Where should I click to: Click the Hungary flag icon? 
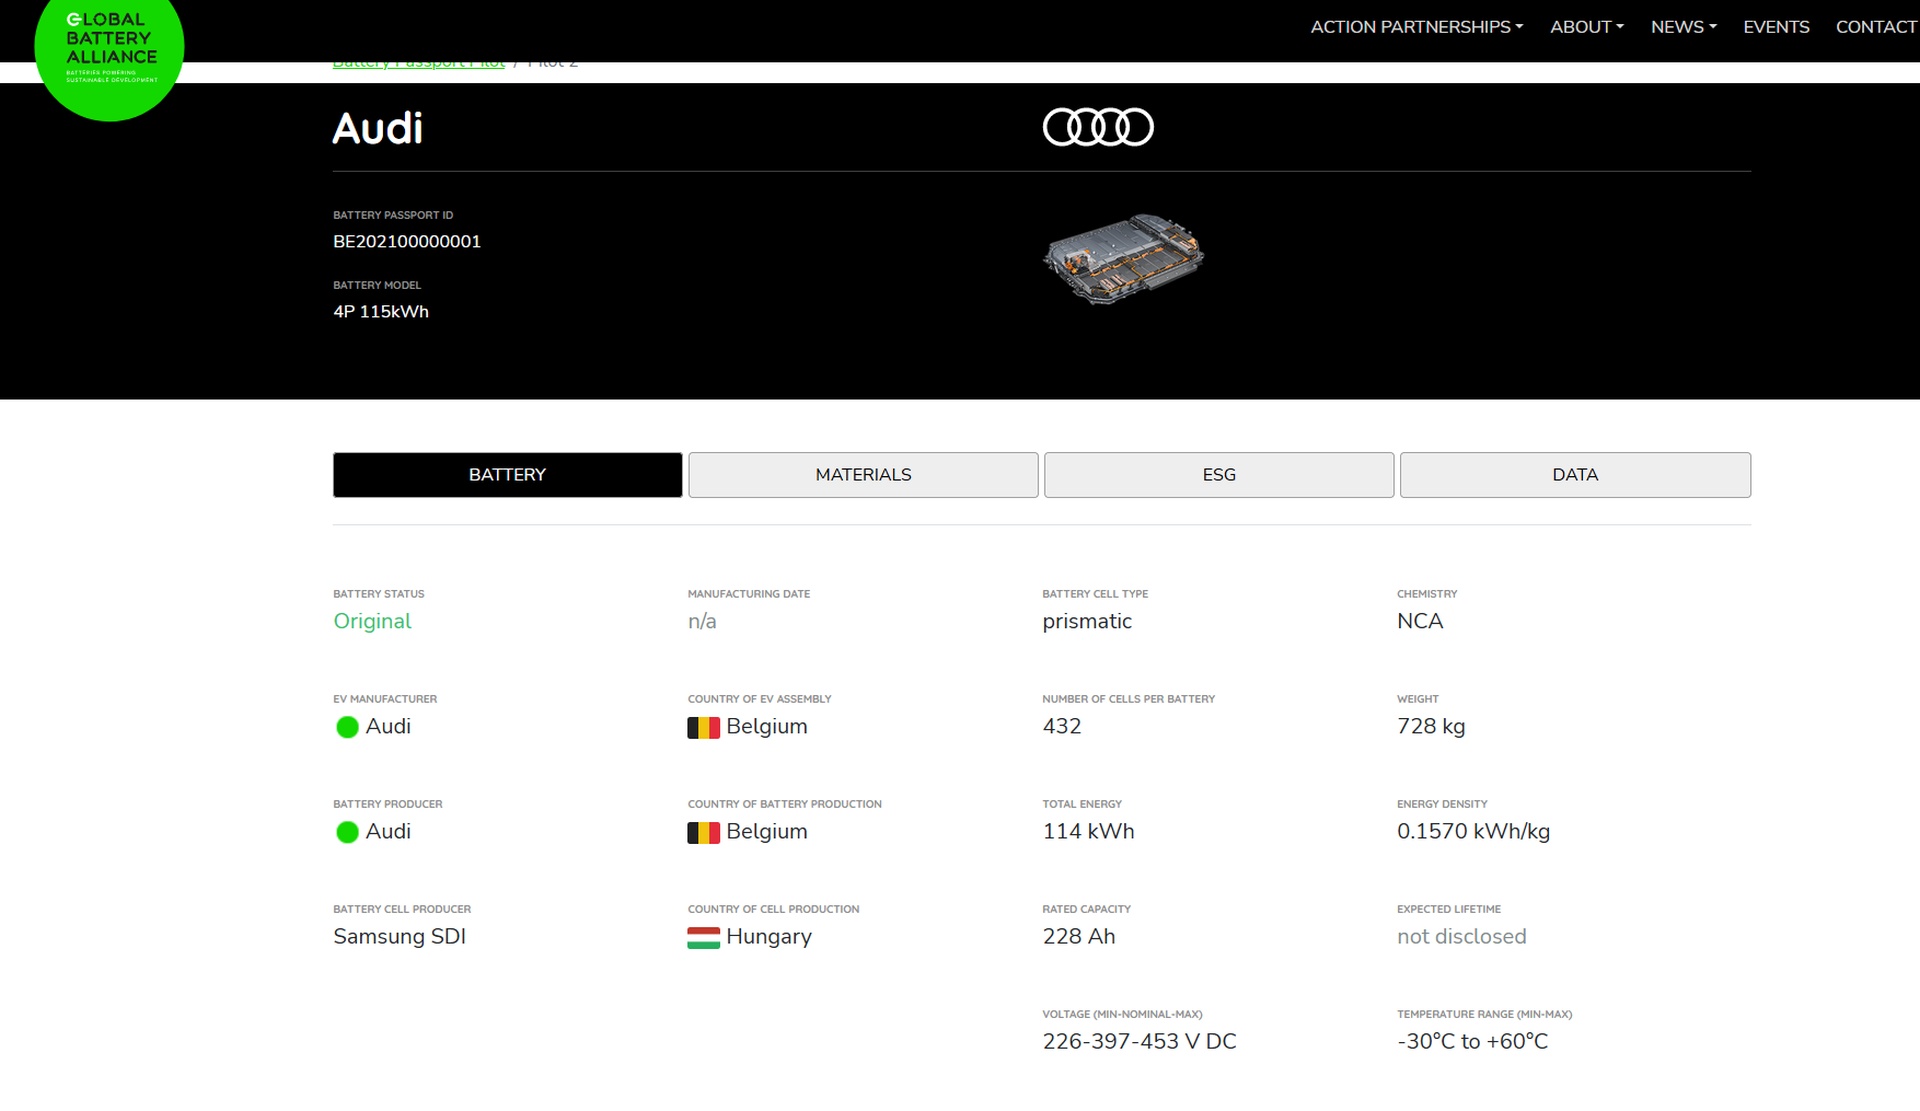click(x=703, y=938)
